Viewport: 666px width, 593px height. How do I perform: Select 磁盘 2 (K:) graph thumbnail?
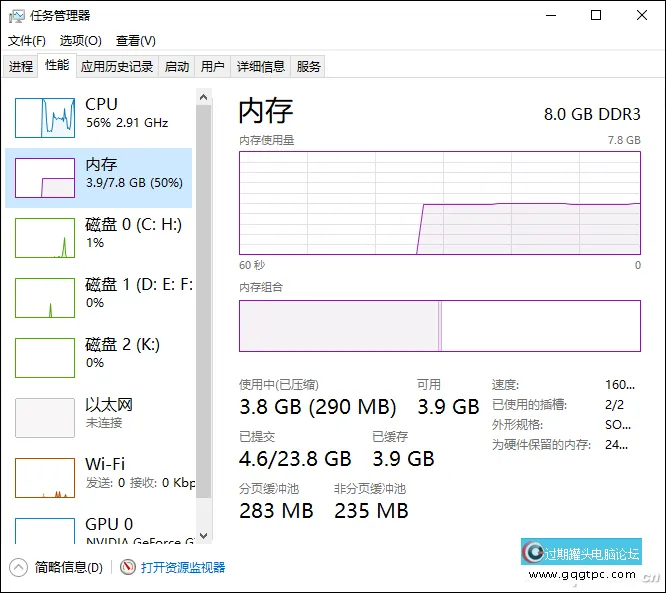45,358
